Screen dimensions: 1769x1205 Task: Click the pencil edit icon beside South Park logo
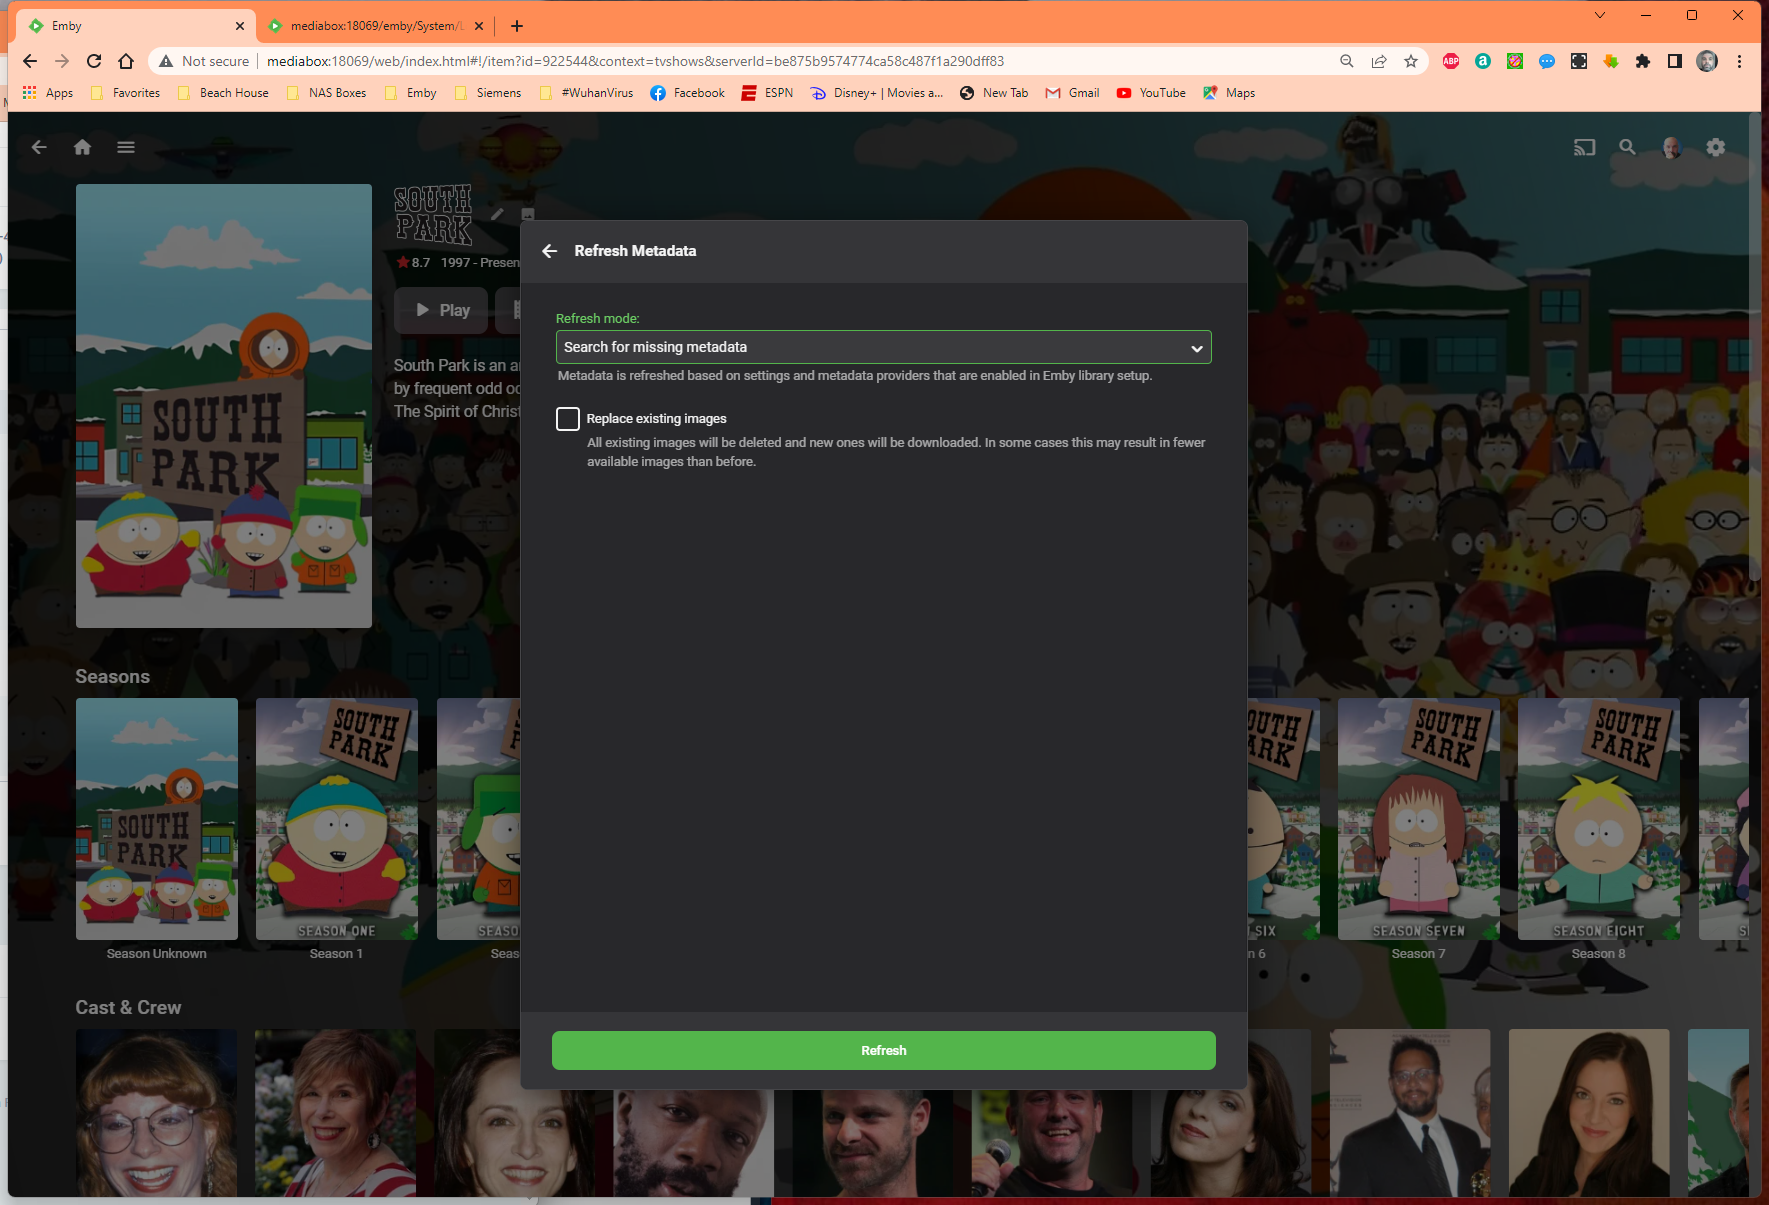pos(497,214)
